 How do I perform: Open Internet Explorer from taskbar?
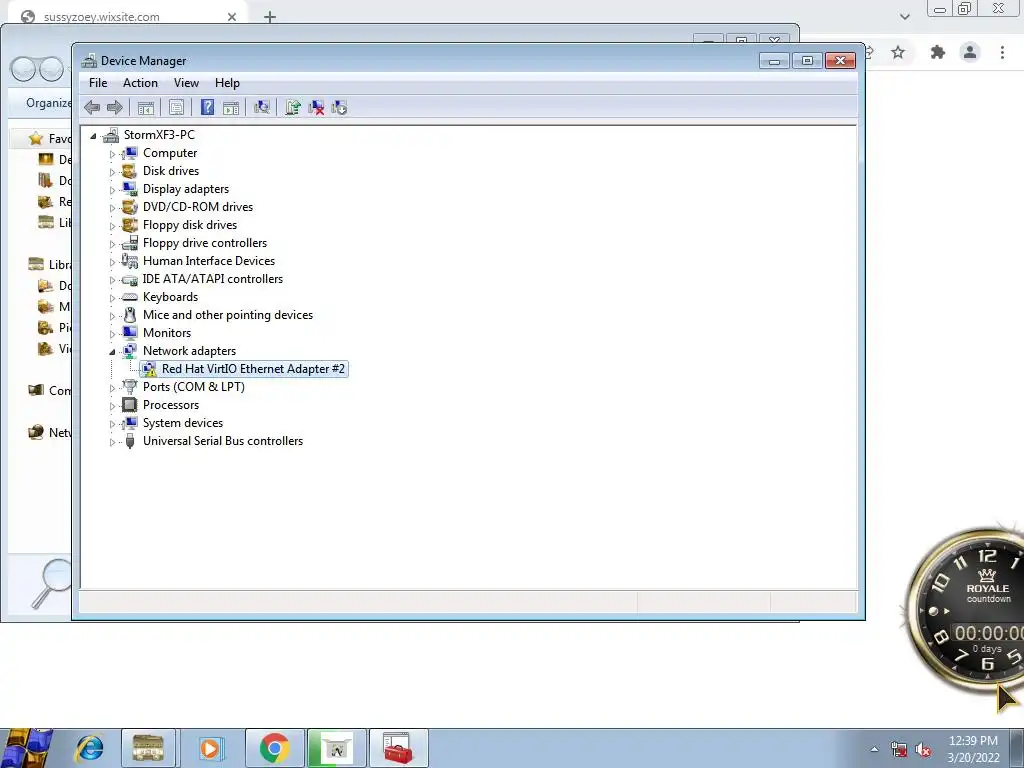click(89, 748)
